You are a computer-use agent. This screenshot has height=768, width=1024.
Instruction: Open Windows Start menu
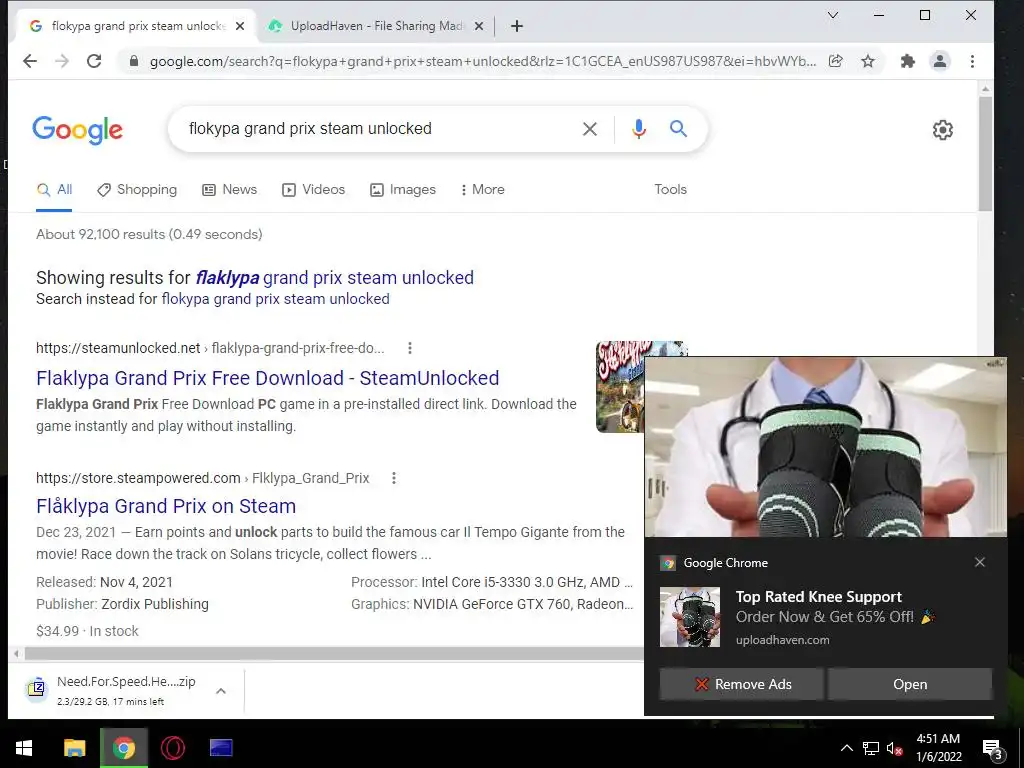click(24, 748)
